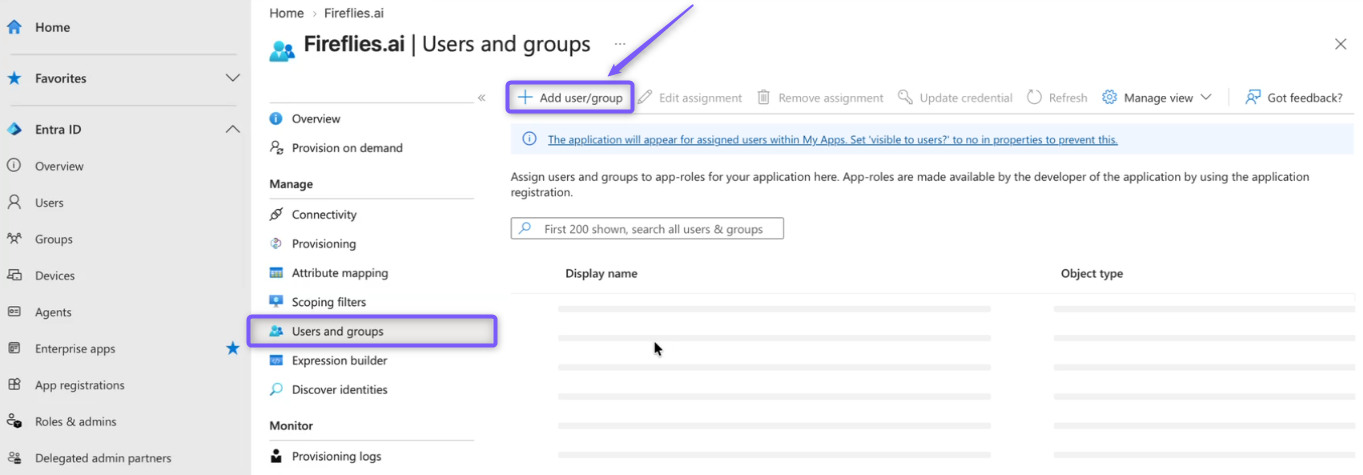Click the Home breadcrumb link
The width and height of the screenshot is (1363, 475).
(x=286, y=13)
